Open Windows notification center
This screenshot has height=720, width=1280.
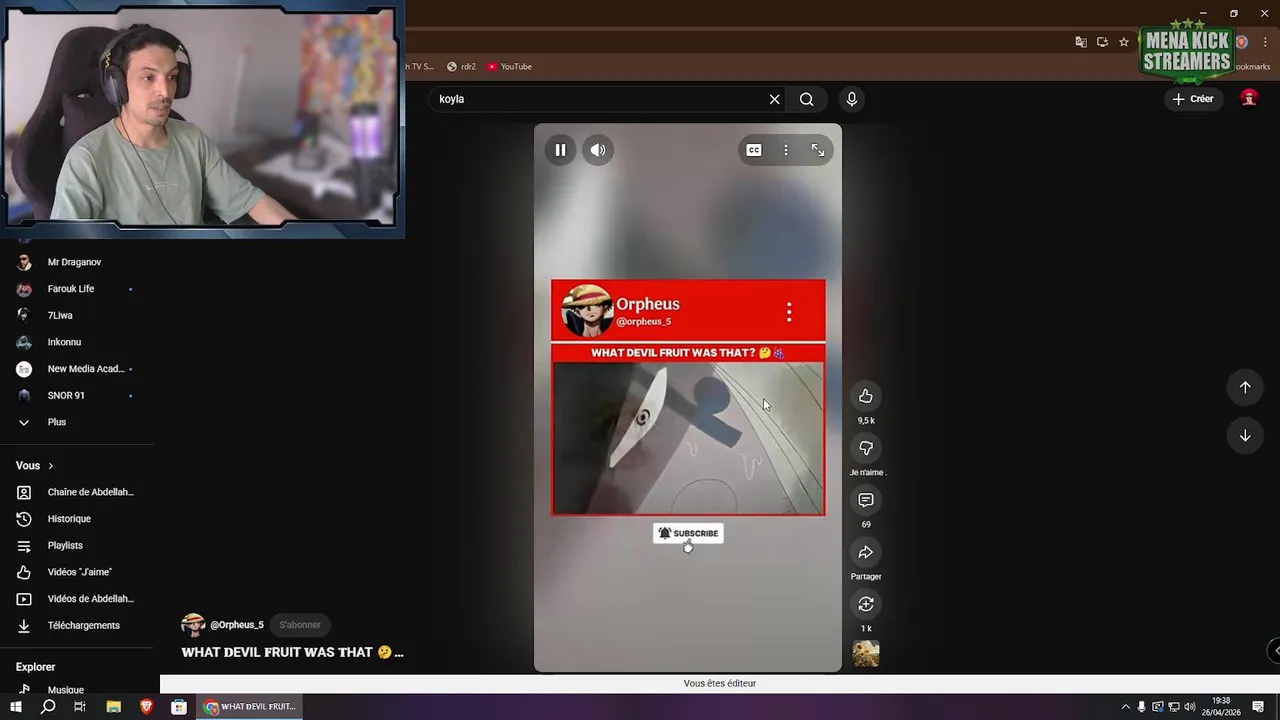[1258, 707]
